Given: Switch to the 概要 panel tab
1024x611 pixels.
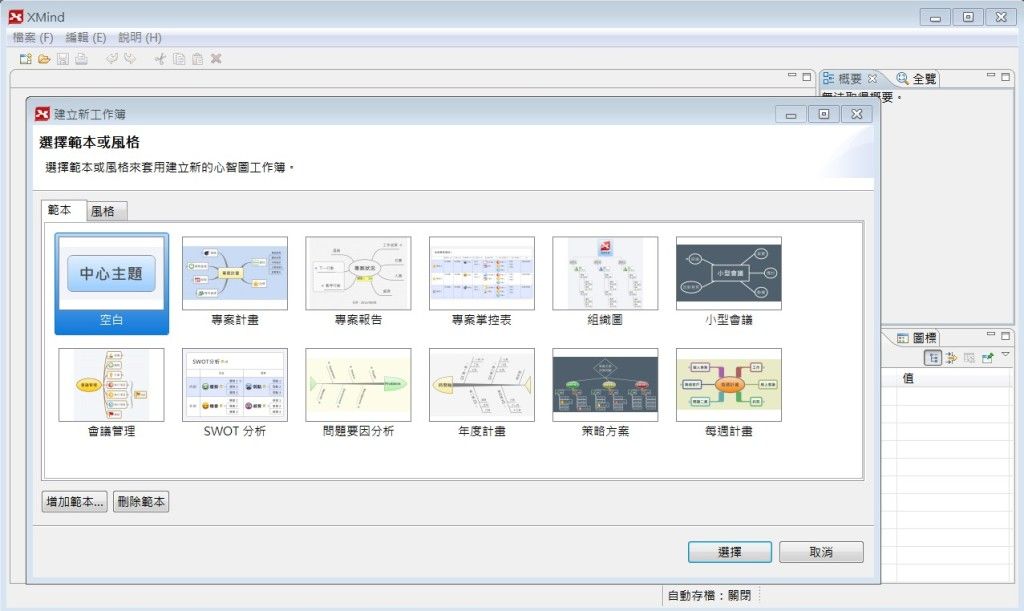Looking at the screenshot, I should pyautogui.click(x=850, y=78).
